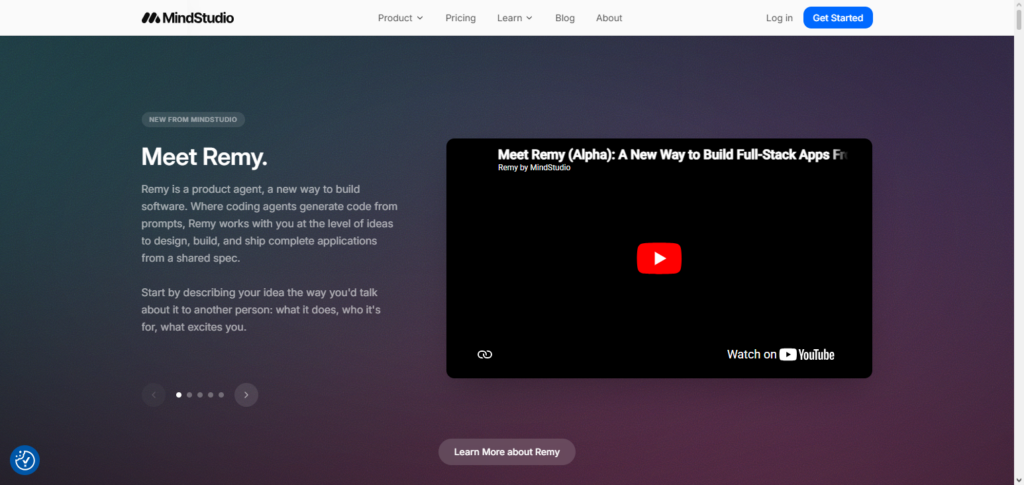Expand the Product dropdown menu
The height and width of the screenshot is (485, 1024).
400,18
